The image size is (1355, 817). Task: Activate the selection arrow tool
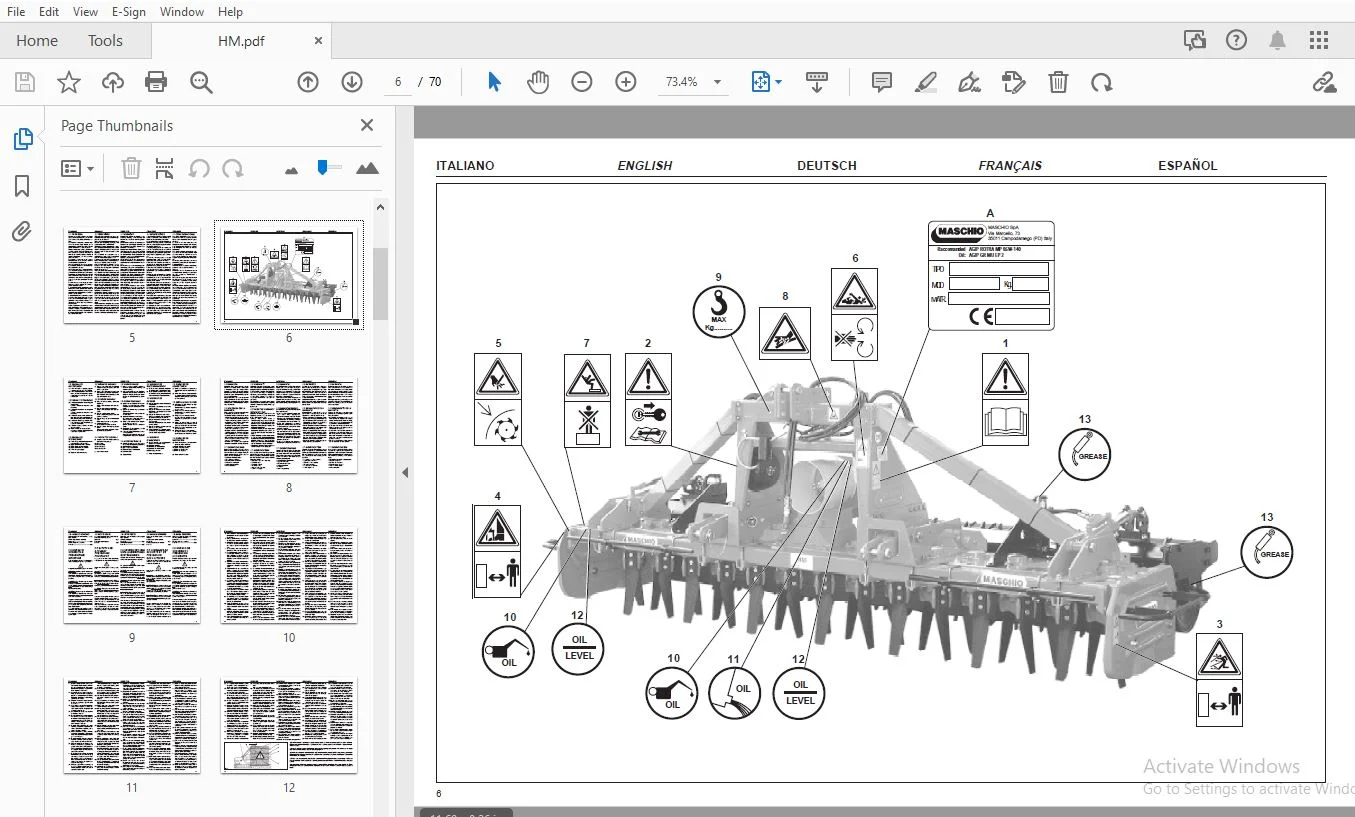(x=494, y=82)
